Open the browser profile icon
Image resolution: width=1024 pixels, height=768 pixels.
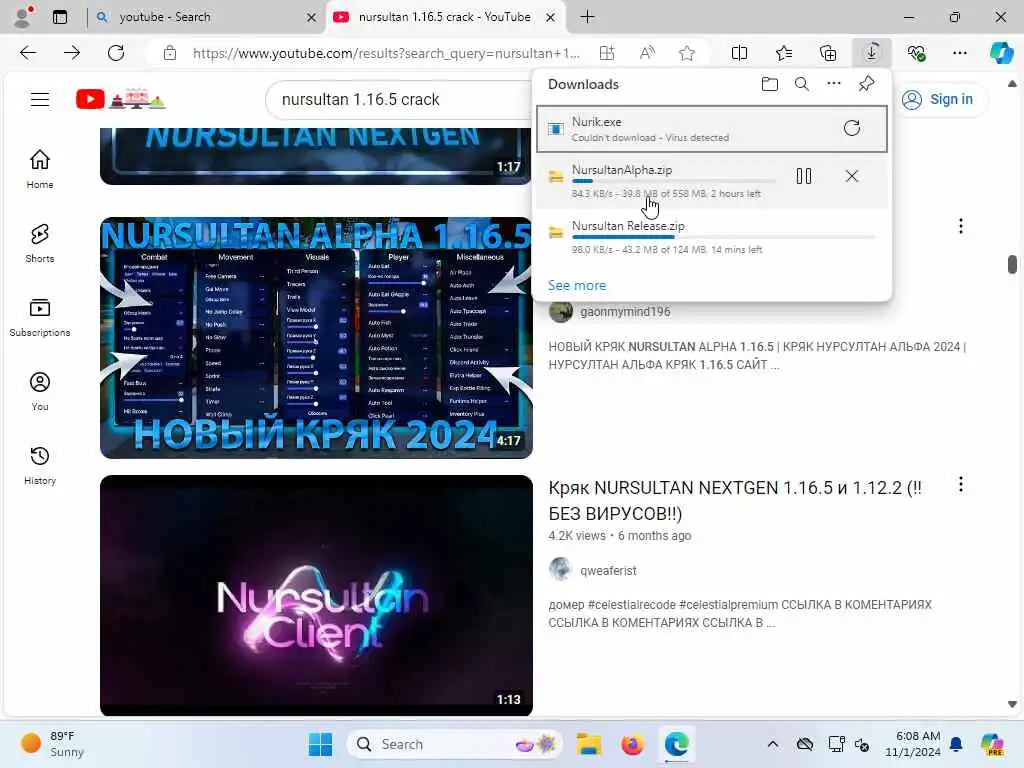(x=23, y=17)
